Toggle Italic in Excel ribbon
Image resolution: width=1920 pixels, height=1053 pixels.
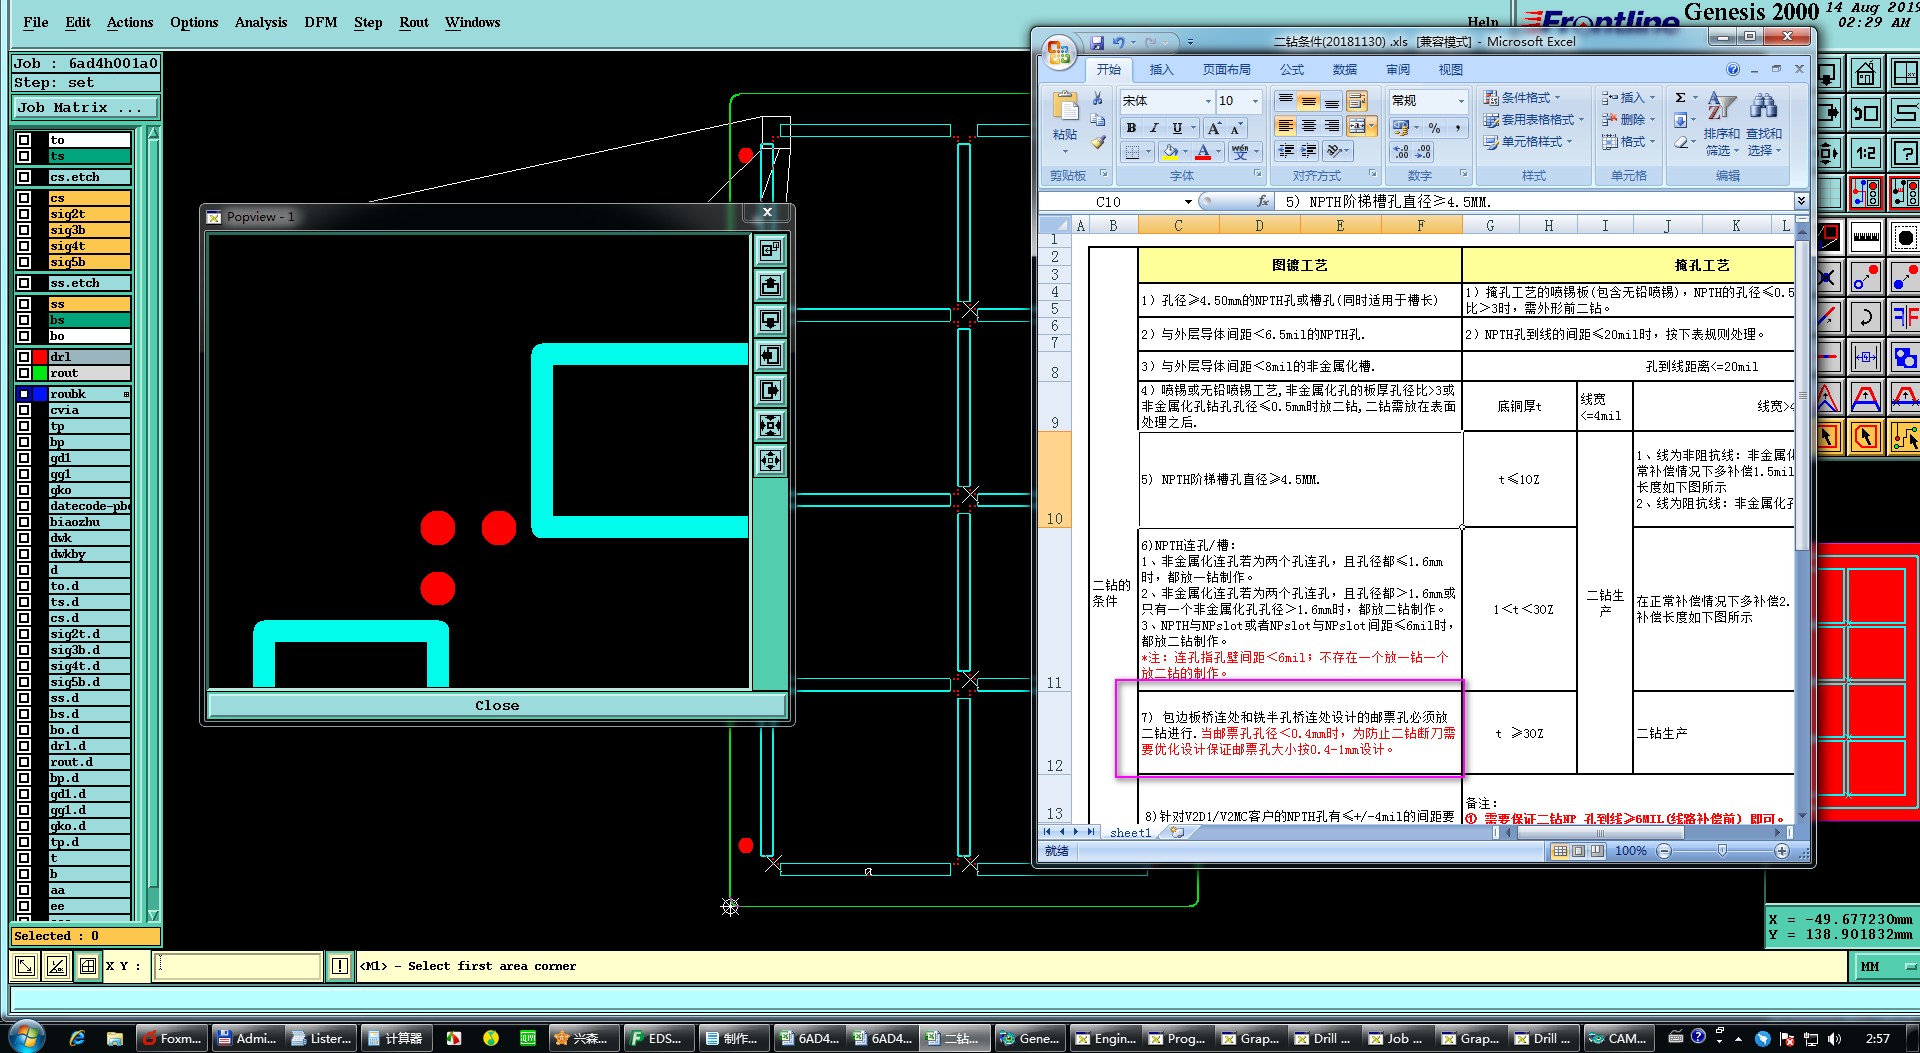1154,128
